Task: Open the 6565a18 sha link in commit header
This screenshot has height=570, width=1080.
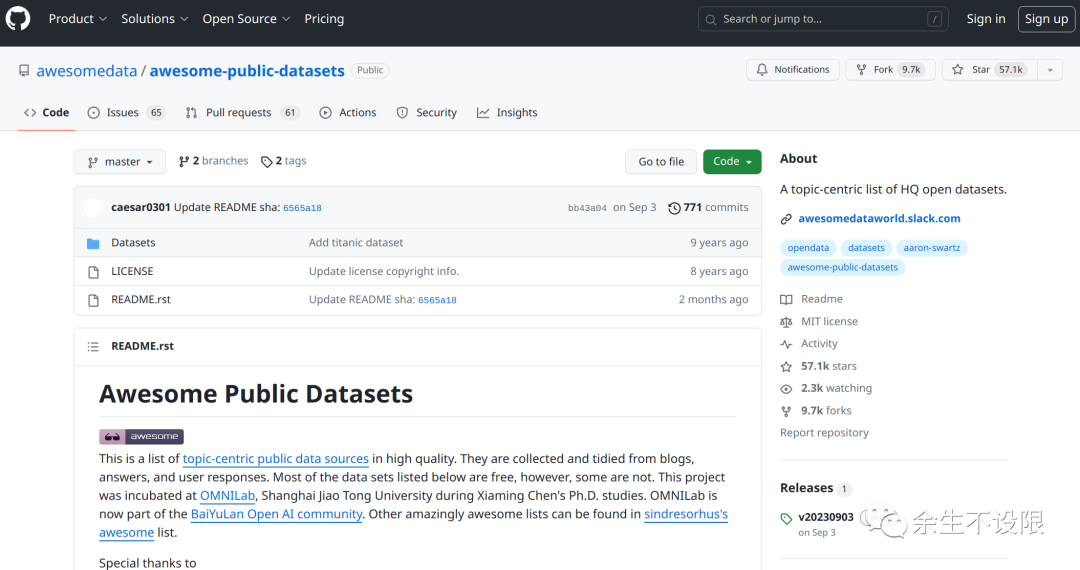Action: click(302, 208)
